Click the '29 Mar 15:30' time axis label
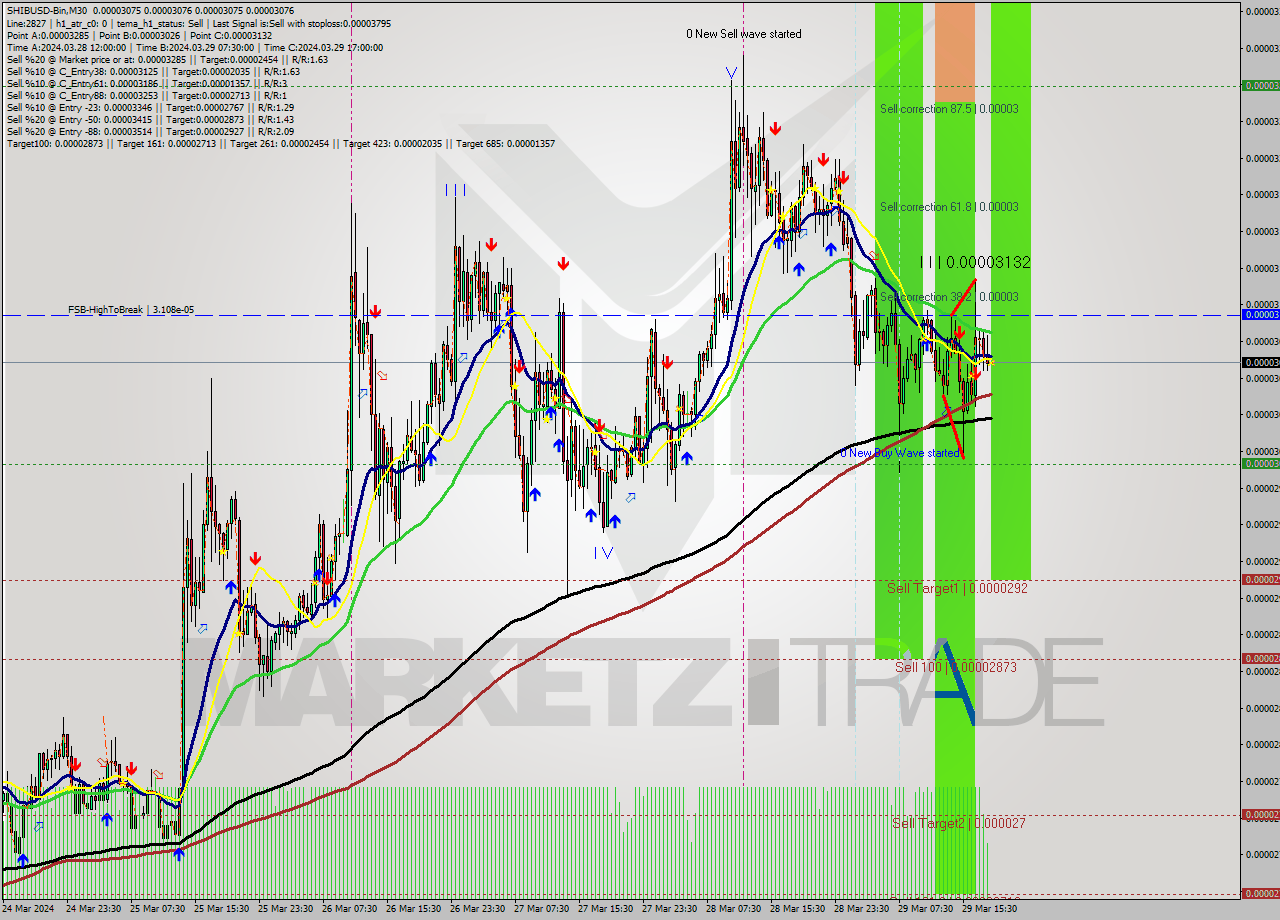1280x920 pixels. click(990, 909)
